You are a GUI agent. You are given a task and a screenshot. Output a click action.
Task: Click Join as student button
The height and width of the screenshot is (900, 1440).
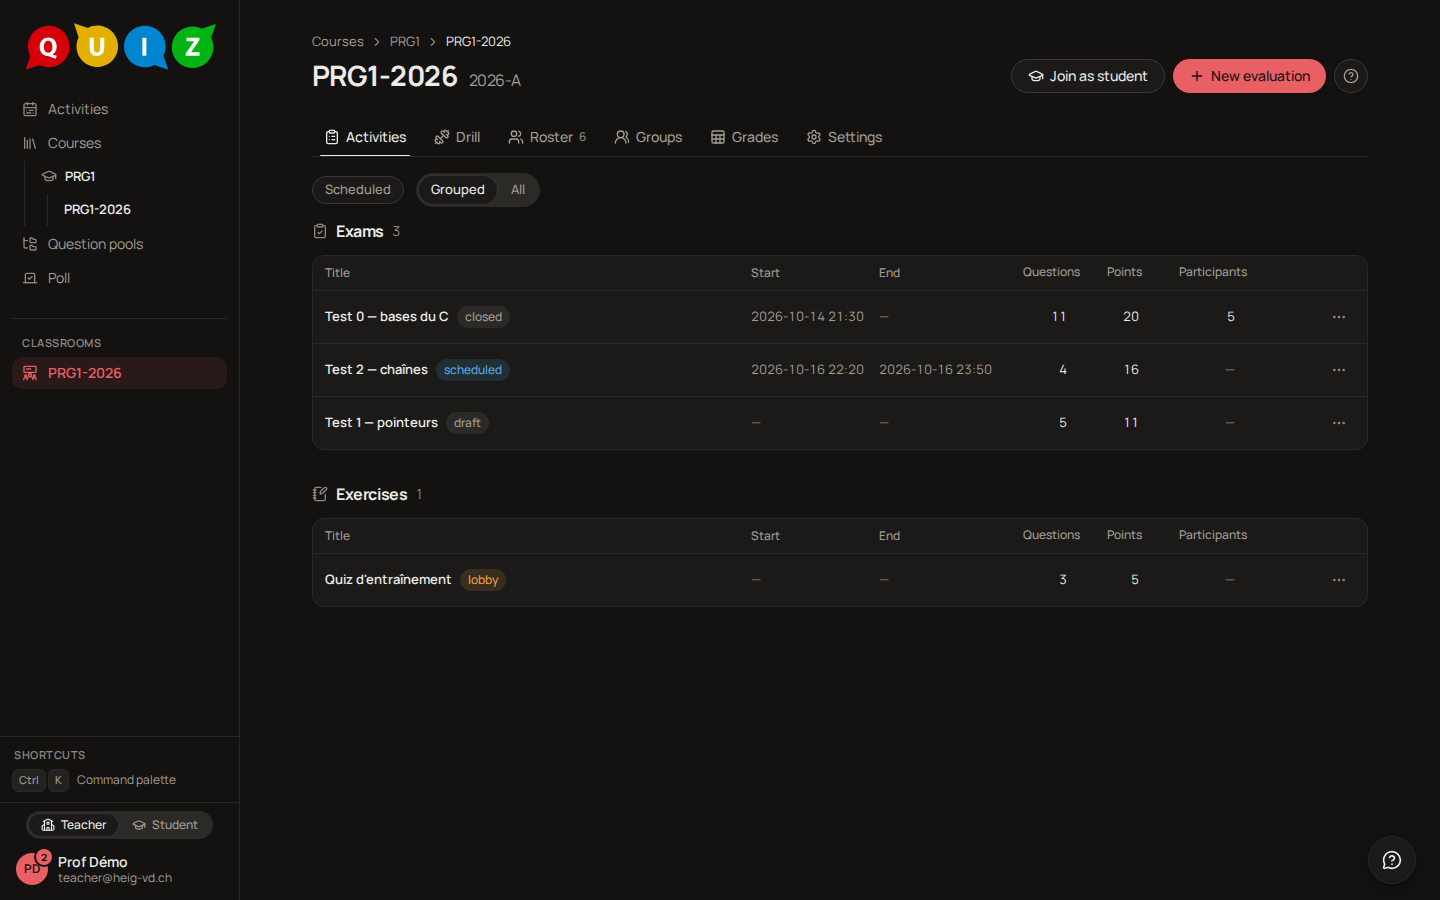[1088, 76]
